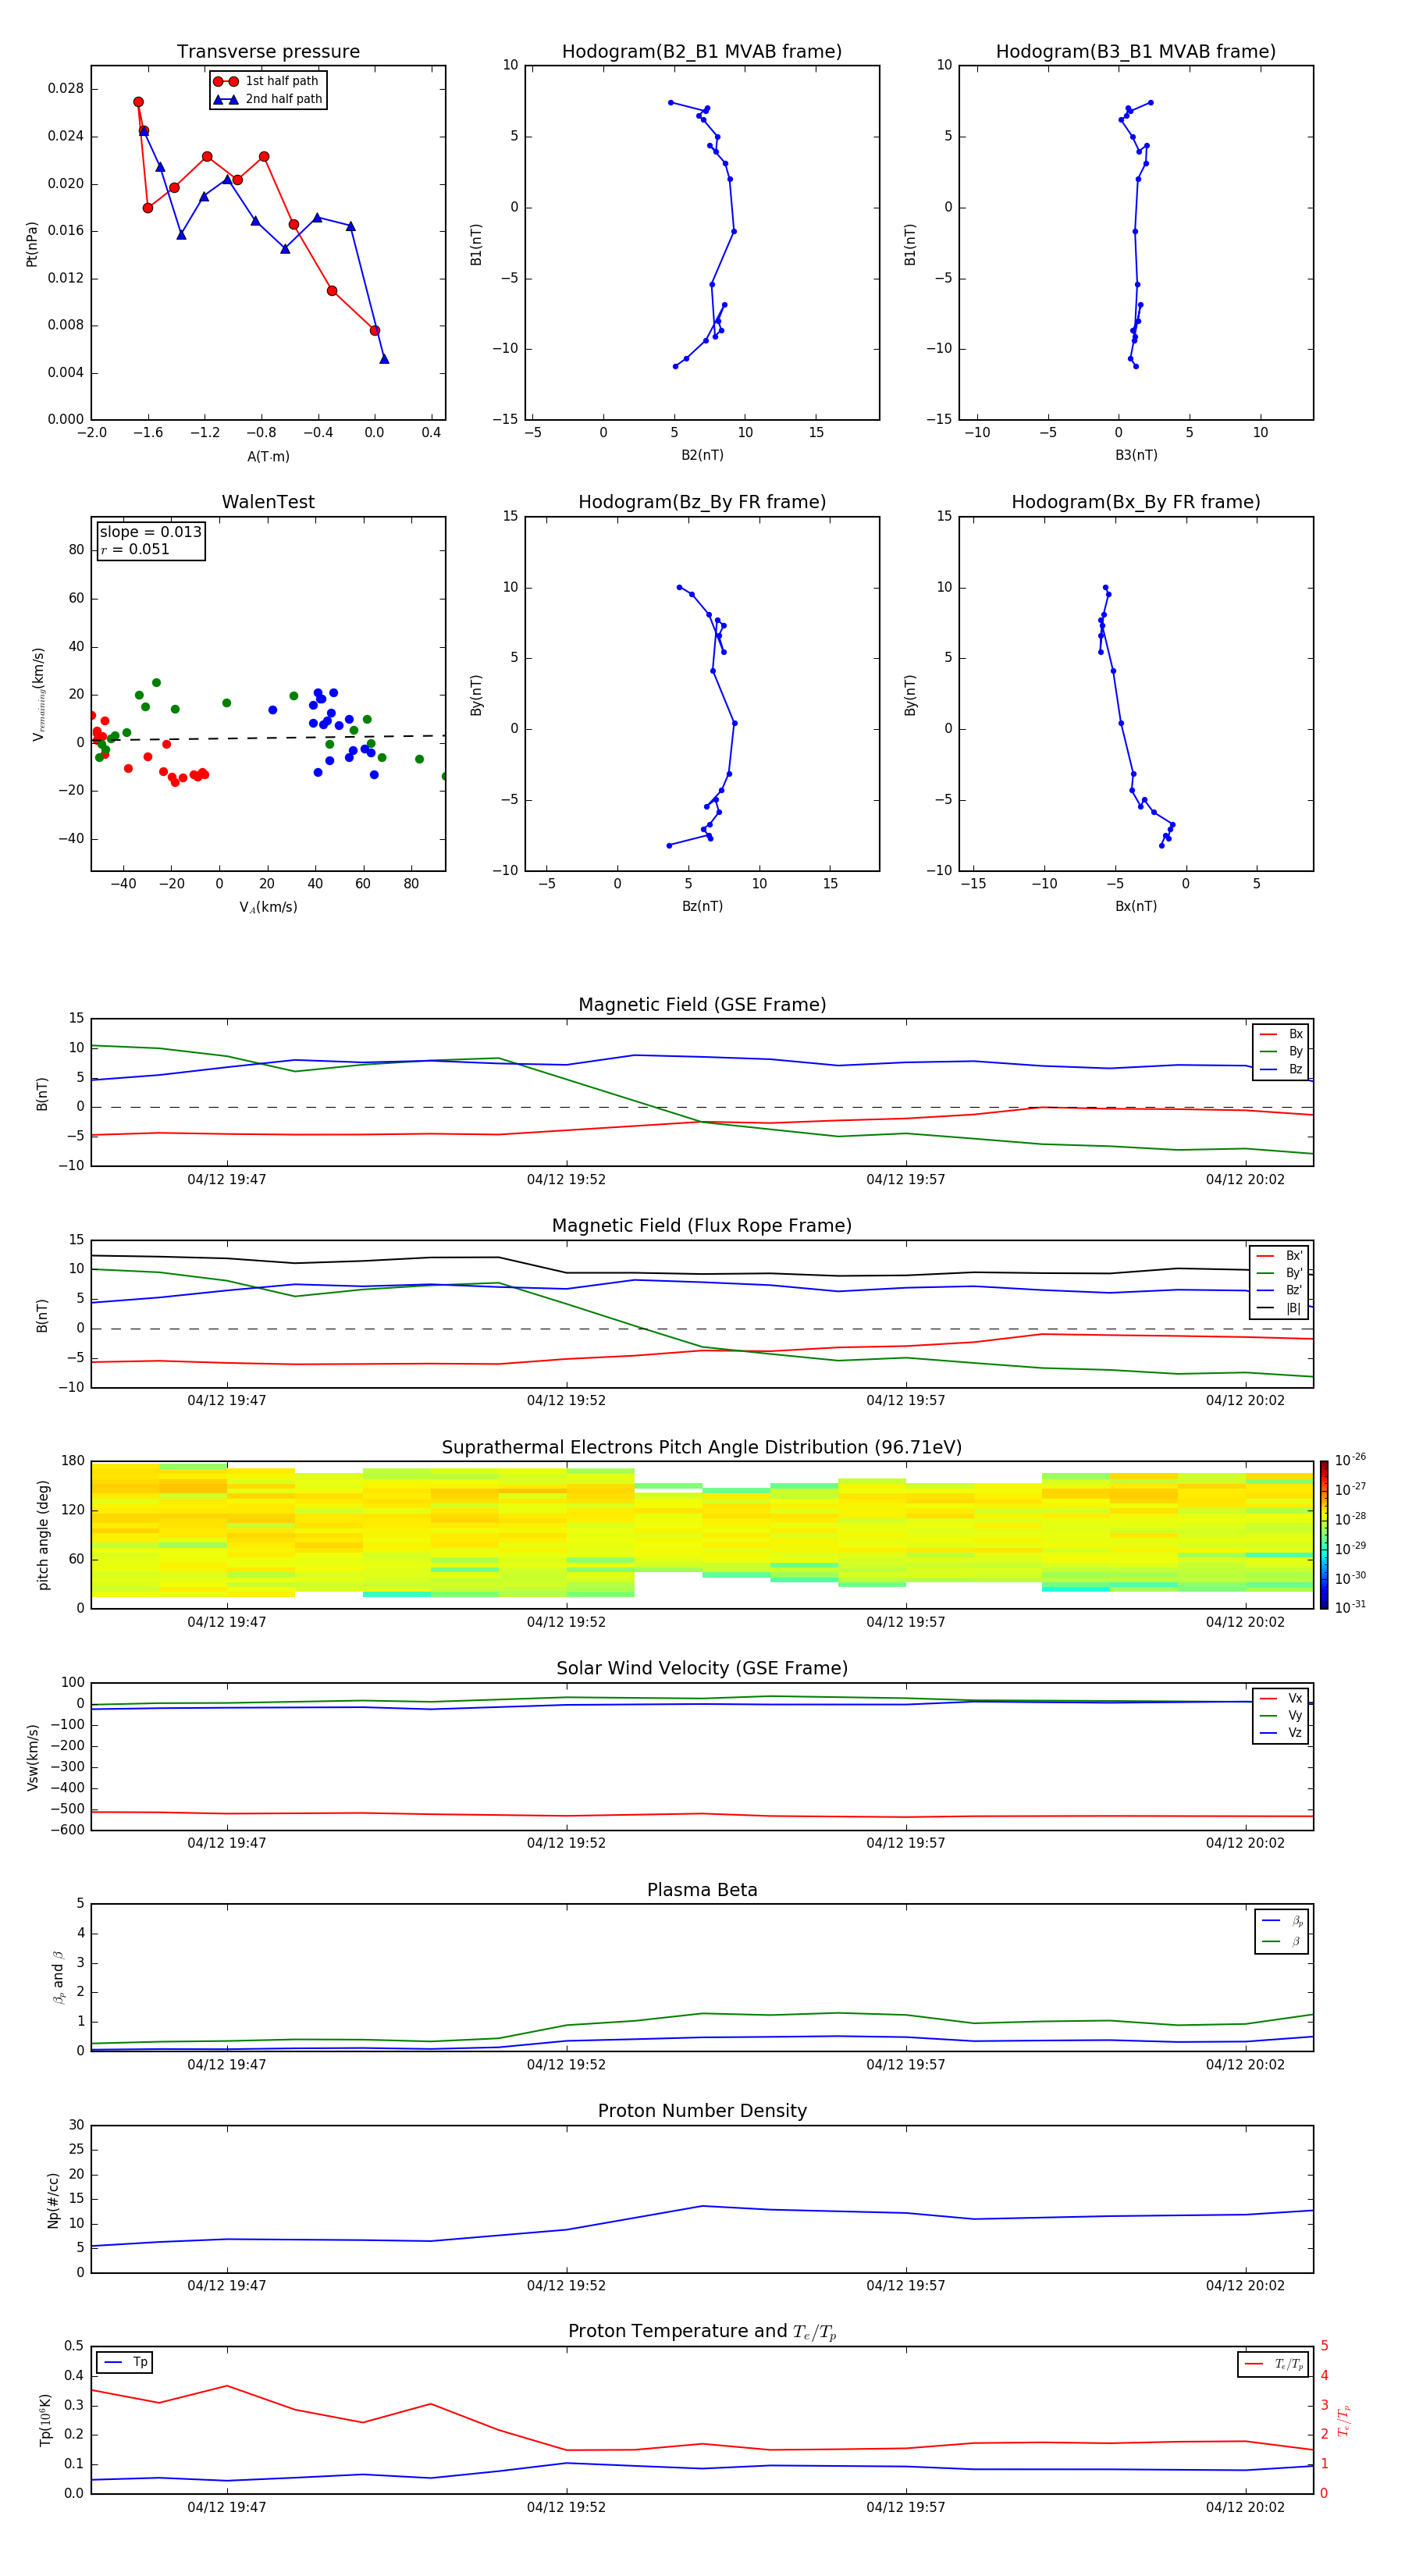The width and height of the screenshot is (1405, 2576).
Task: Click '2nd half path' legend entry
Action: (x=268, y=99)
